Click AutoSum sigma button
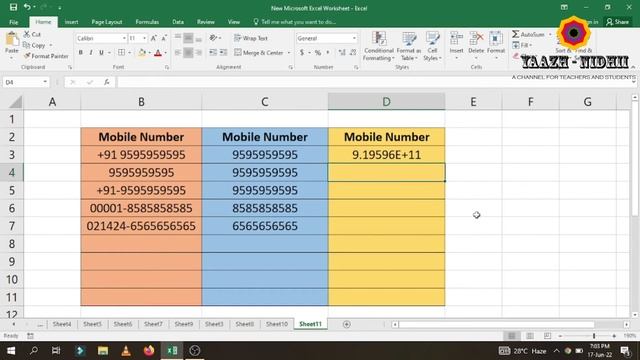 tap(529, 34)
